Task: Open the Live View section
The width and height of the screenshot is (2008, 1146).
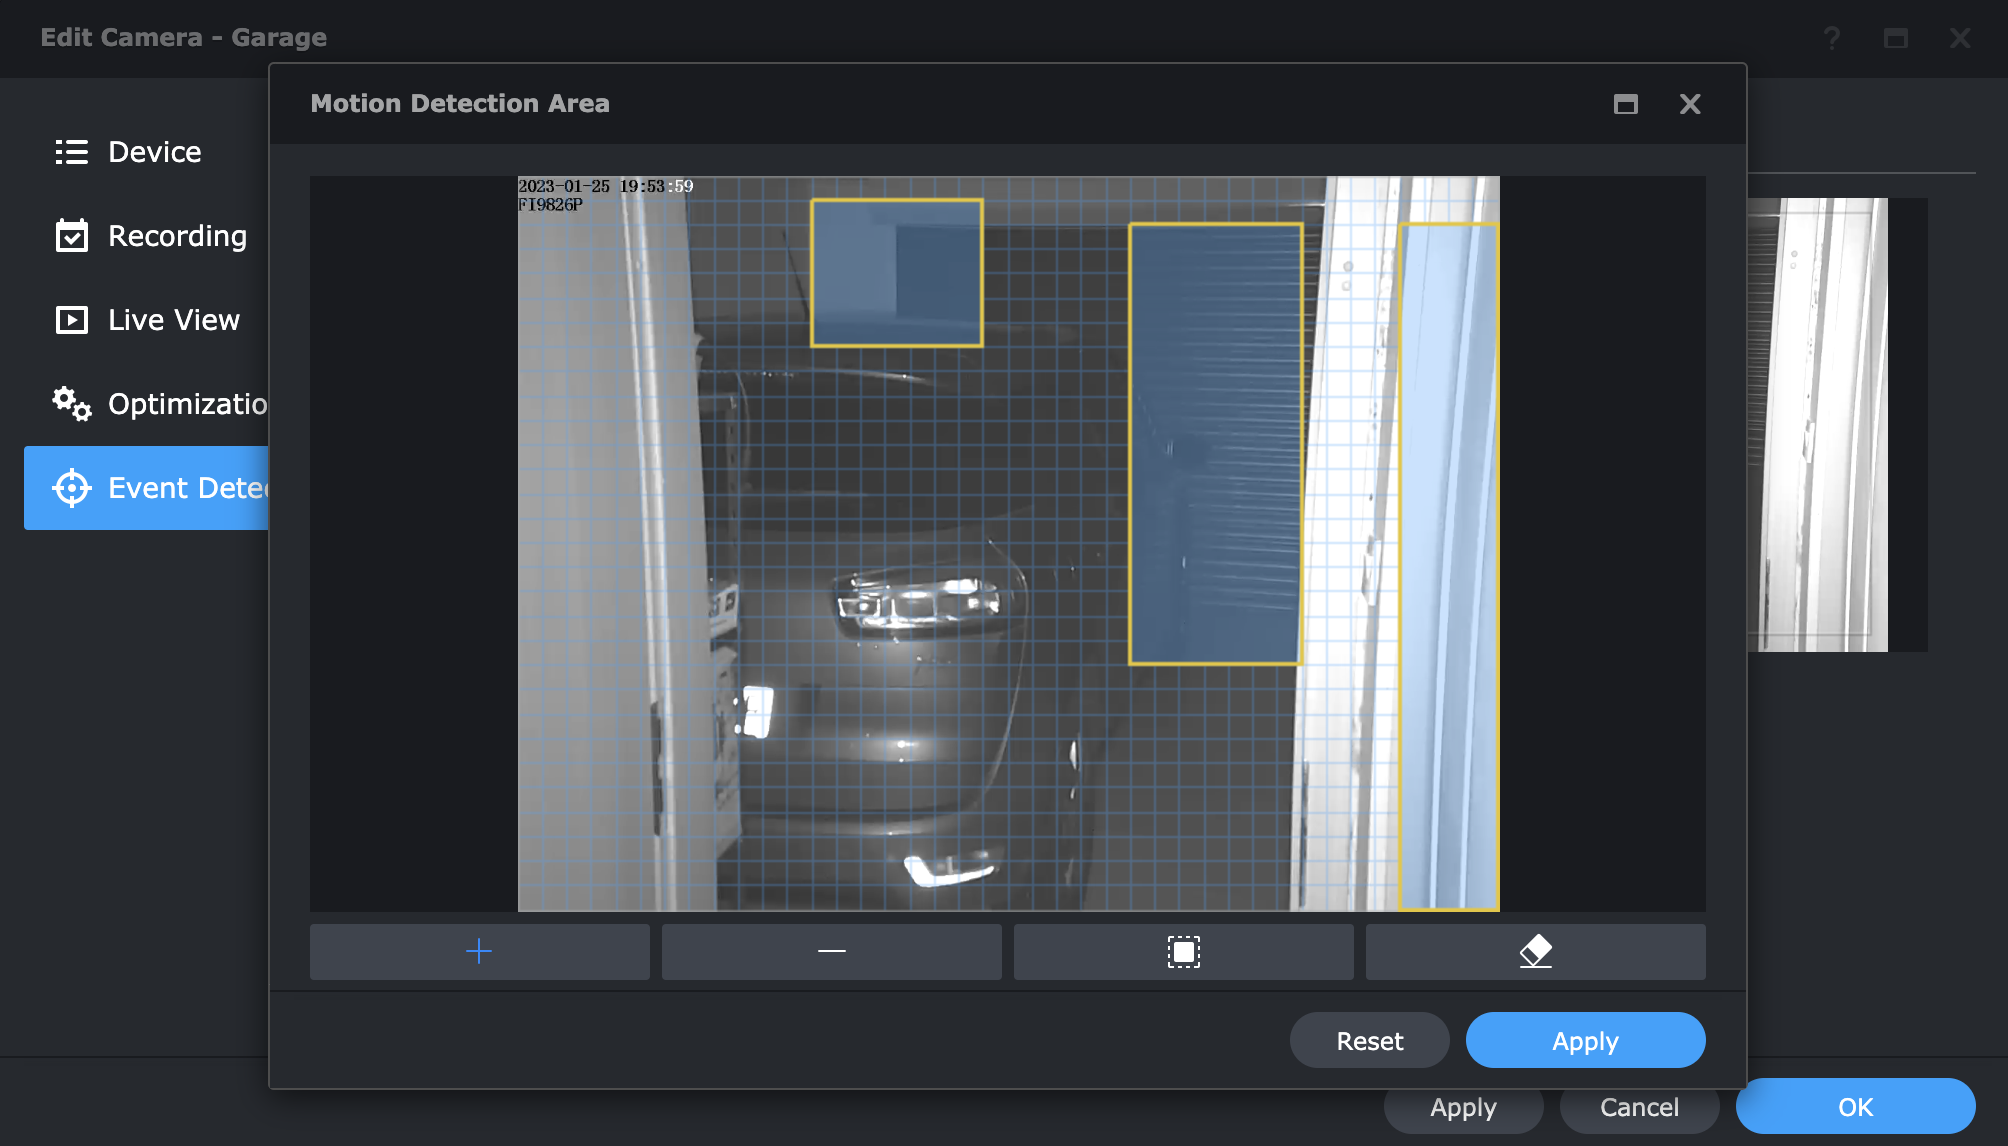Action: point(146,320)
